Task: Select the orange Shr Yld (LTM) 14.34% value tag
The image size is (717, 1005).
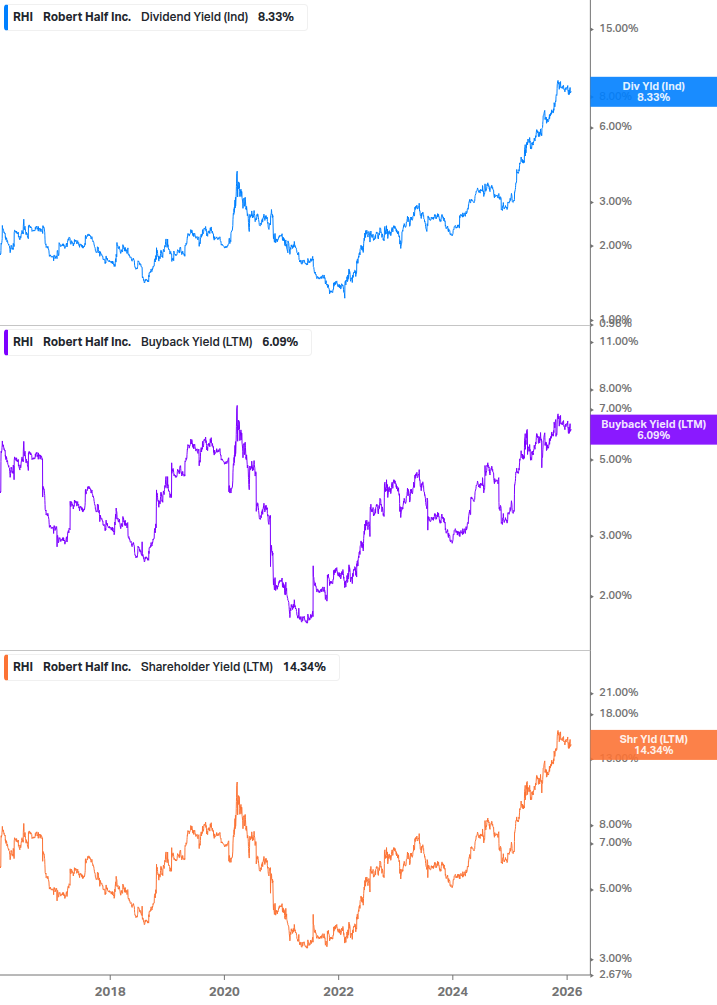Action: coord(654,745)
